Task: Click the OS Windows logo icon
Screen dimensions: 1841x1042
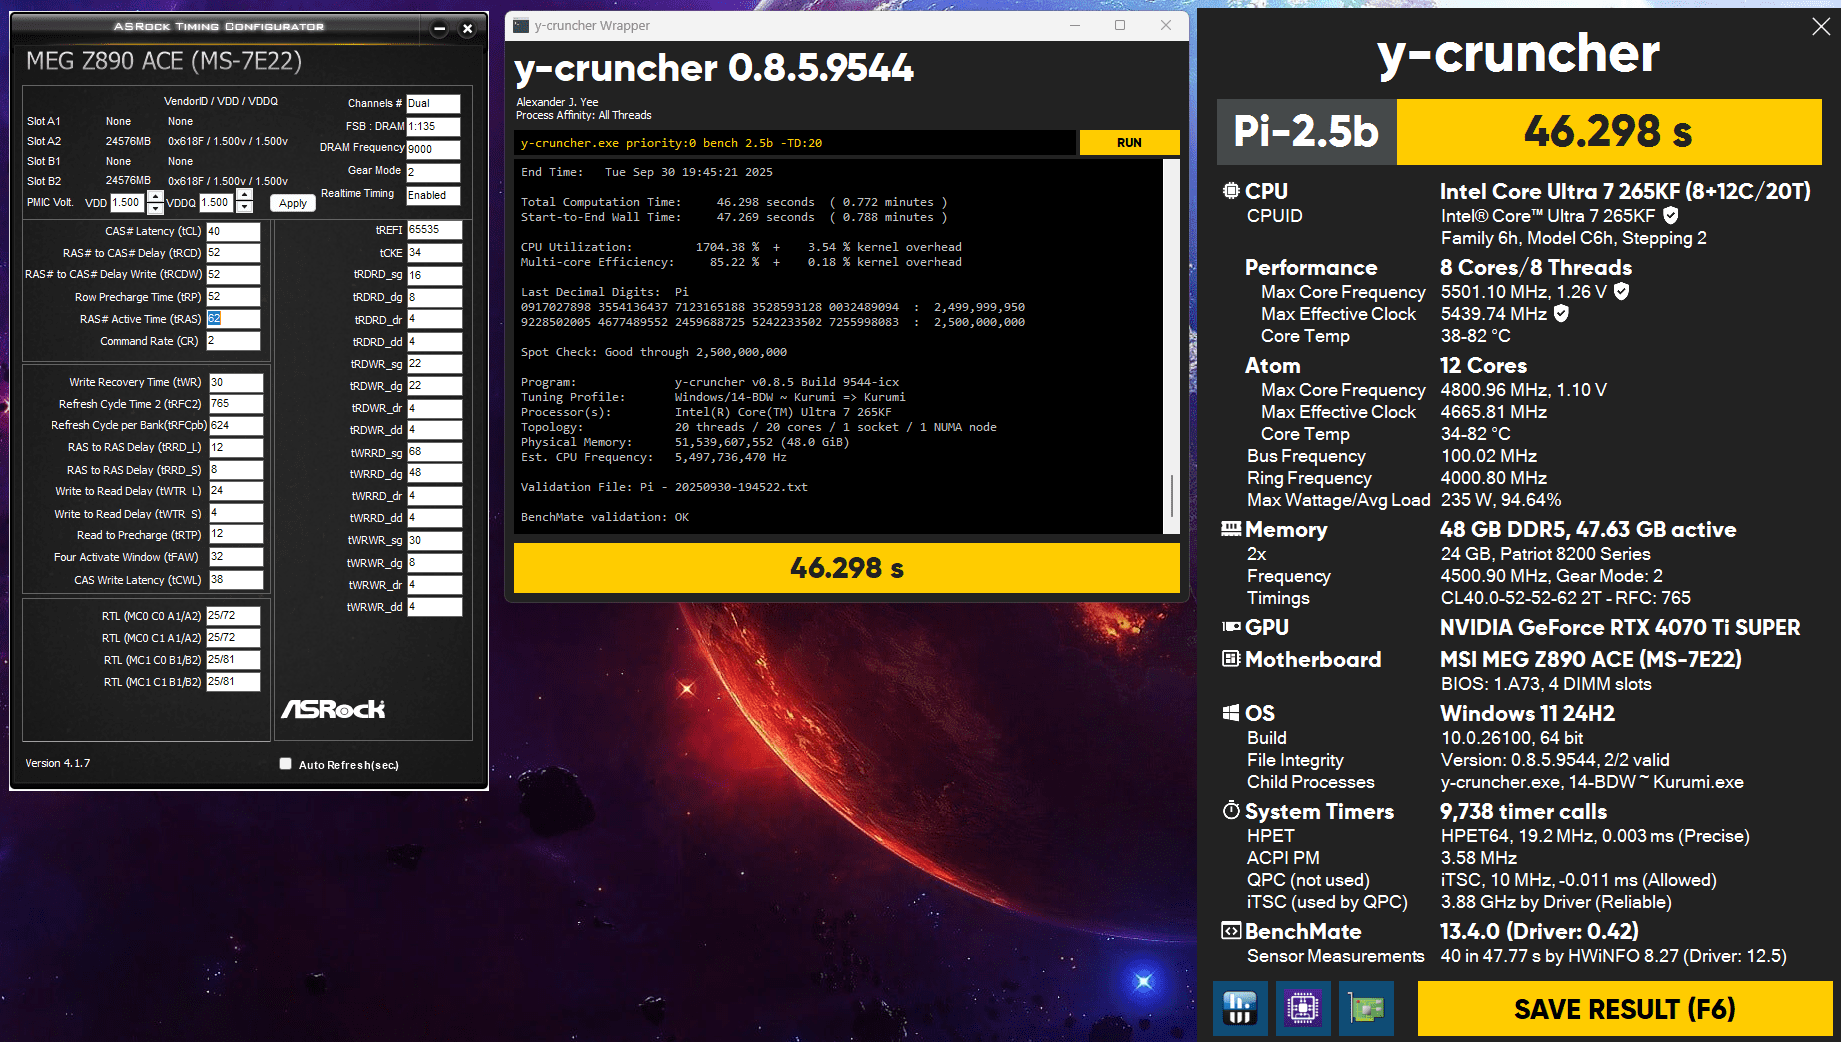Action: pos(1231,713)
